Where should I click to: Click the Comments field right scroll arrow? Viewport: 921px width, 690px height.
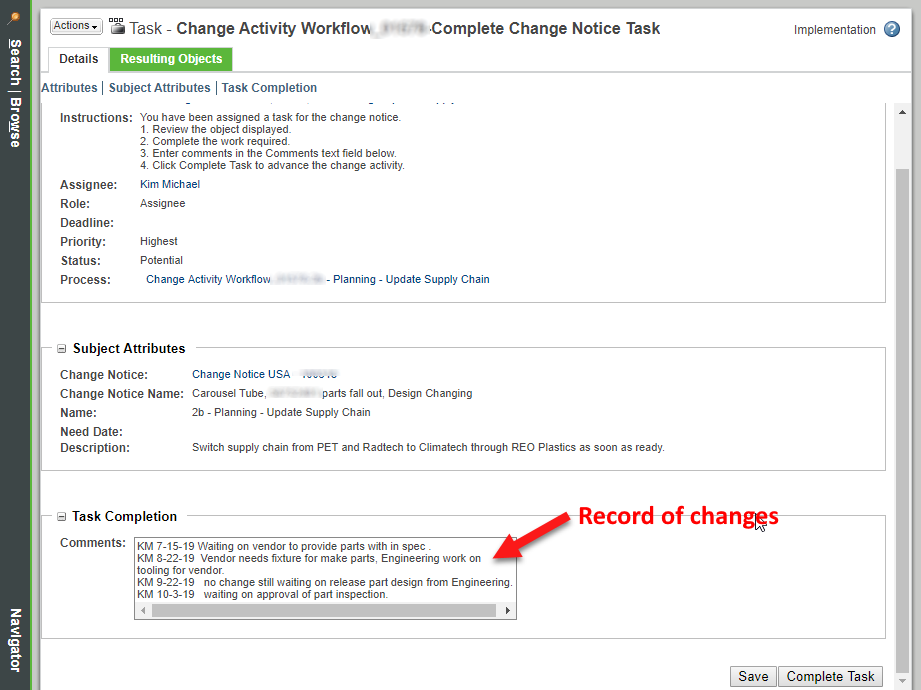[507, 609]
